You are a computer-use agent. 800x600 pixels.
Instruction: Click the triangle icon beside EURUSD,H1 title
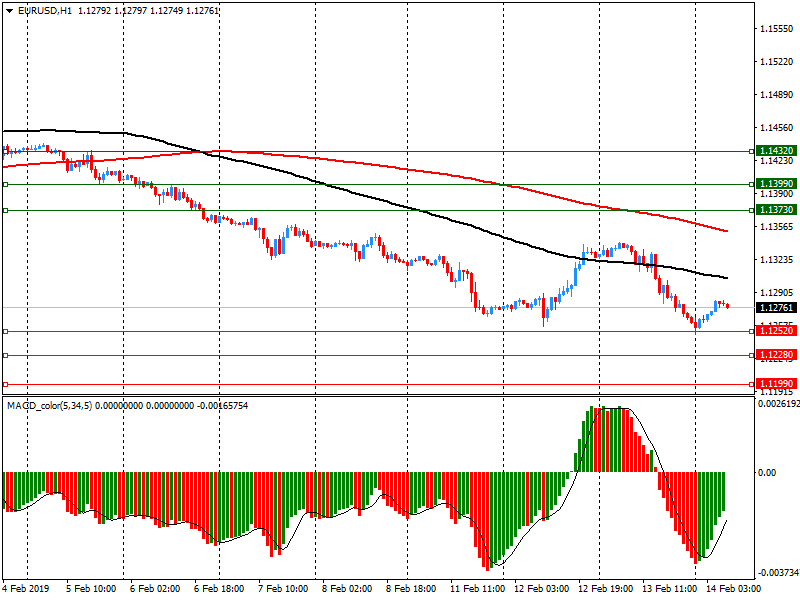(9, 11)
